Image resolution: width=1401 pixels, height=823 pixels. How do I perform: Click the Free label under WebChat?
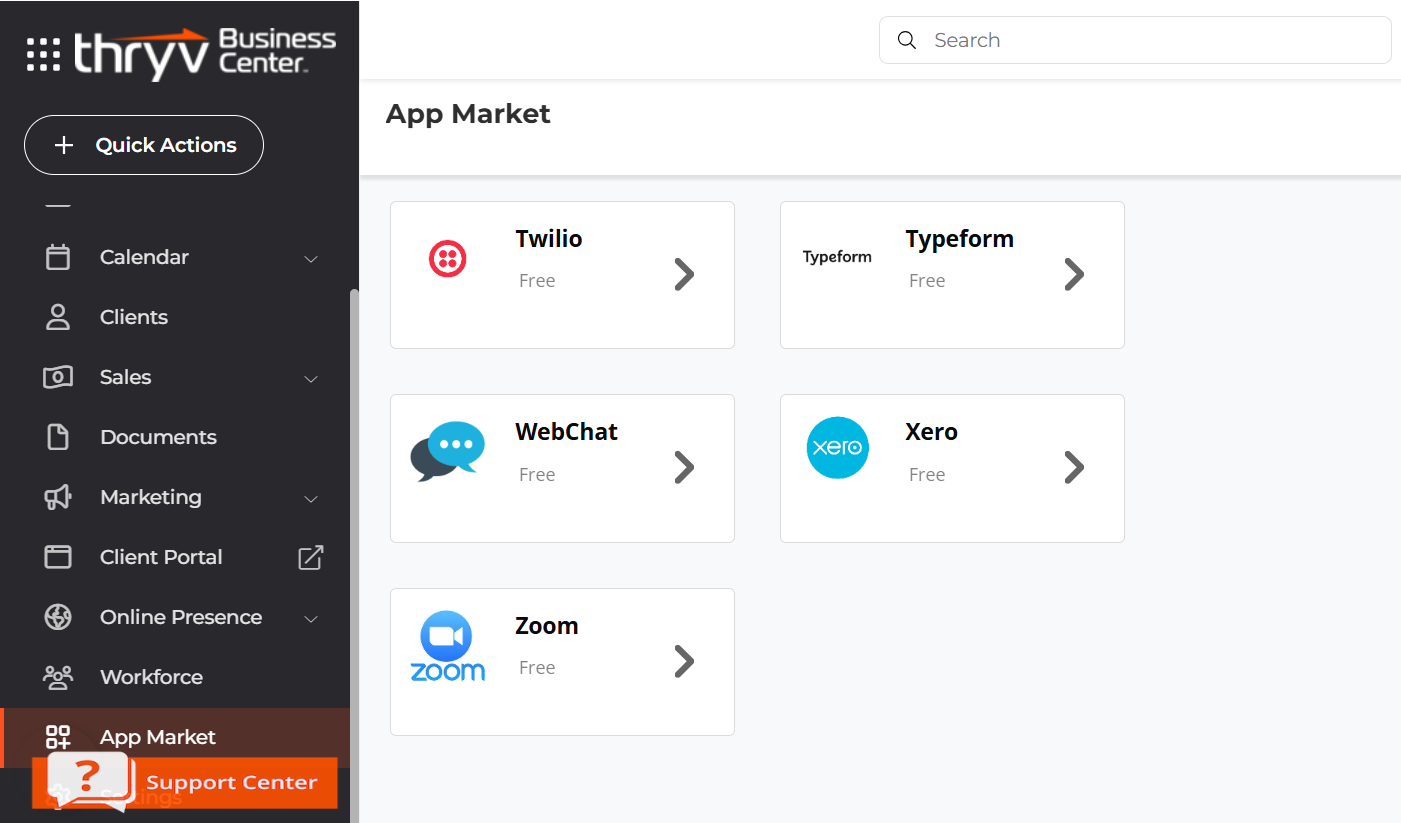537,475
